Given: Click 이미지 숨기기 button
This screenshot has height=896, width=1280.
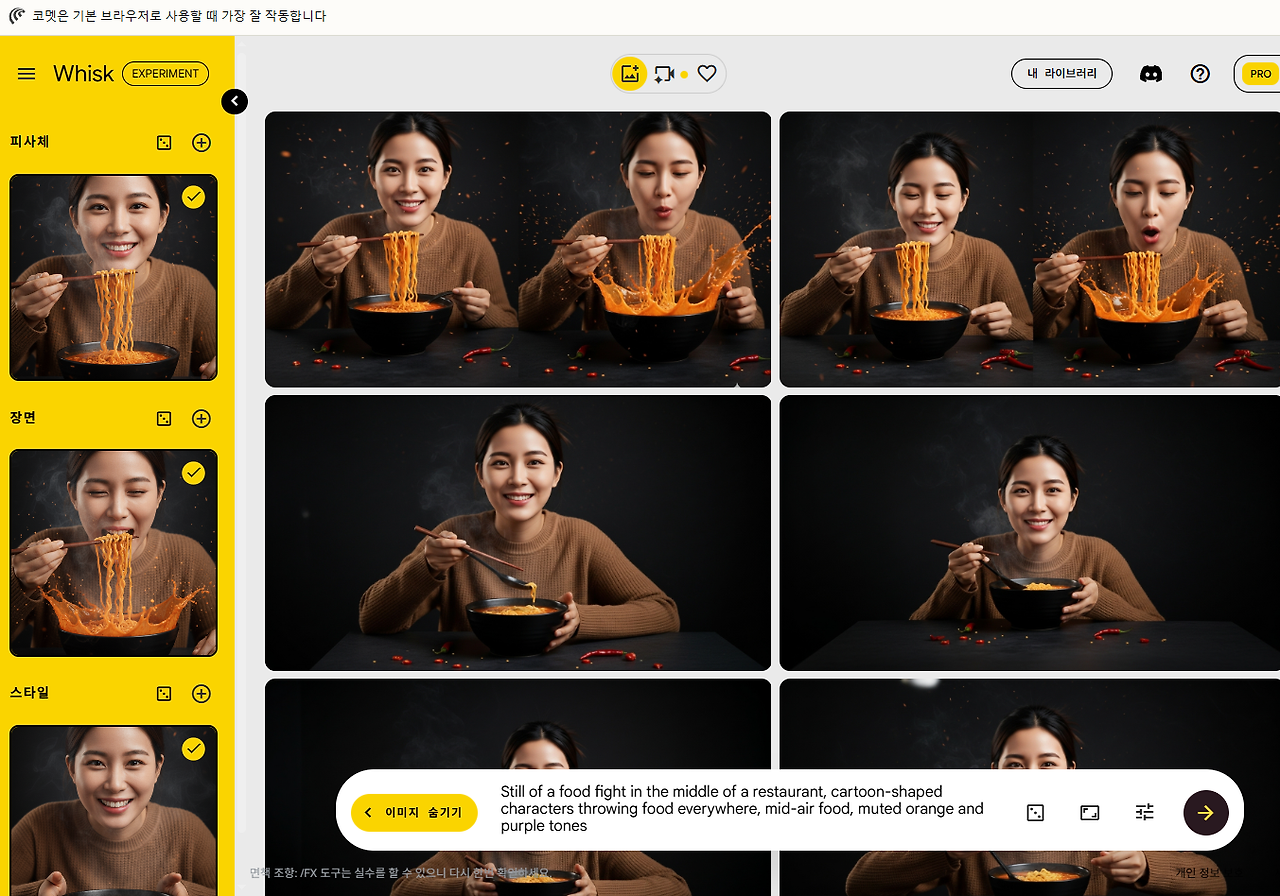Looking at the screenshot, I should (x=414, y=812).
